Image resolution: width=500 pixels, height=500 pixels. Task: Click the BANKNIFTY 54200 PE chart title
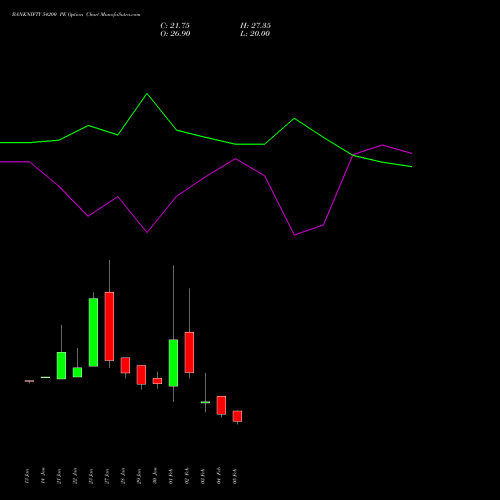coord(76,15)
